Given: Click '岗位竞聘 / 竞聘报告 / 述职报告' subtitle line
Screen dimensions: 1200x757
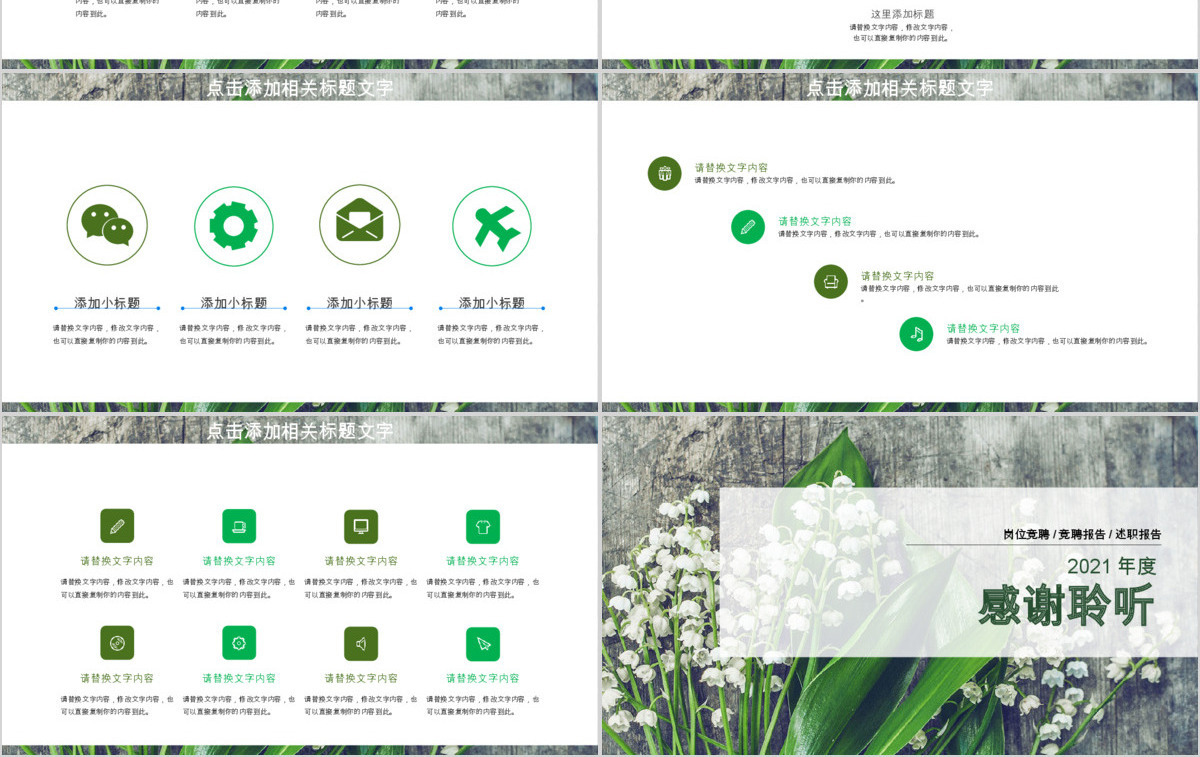Looking at the screenshot, I should pyautogui.click(x=1083, y=535).
